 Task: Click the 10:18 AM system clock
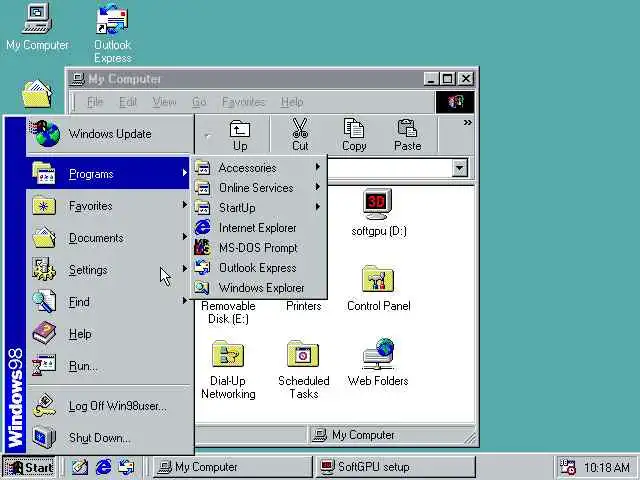607,467
